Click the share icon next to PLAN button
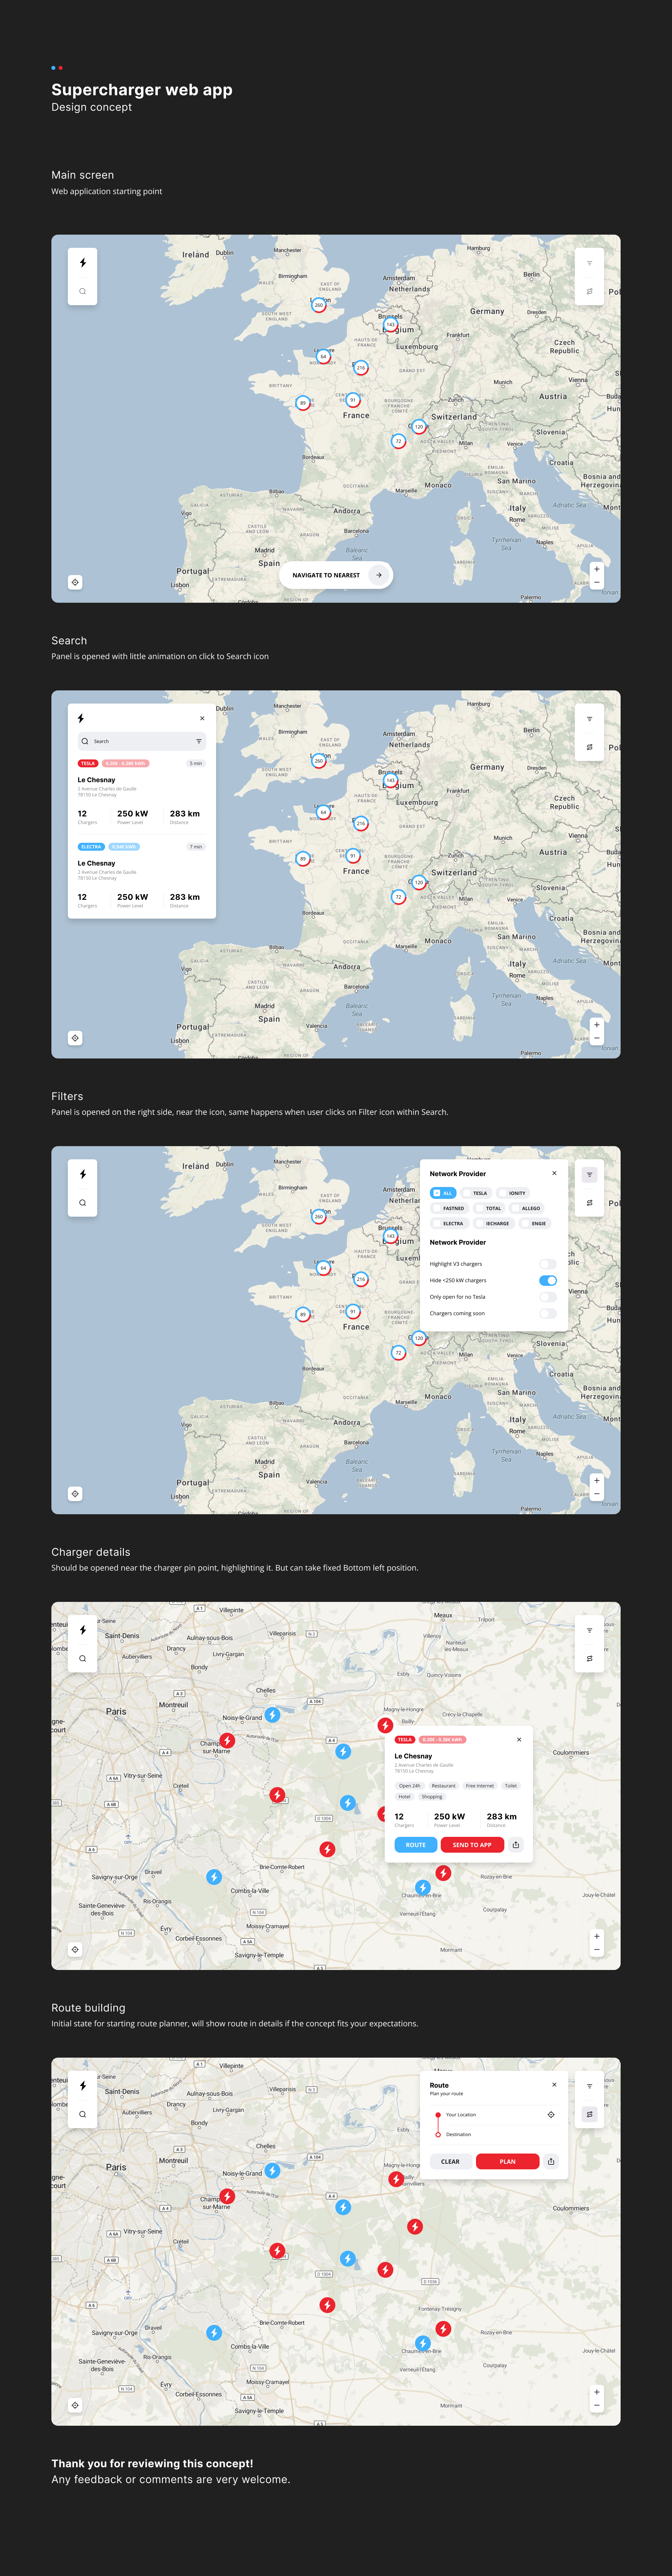The height and width of the screenshot is (2576, 672). pos(551,2161)
